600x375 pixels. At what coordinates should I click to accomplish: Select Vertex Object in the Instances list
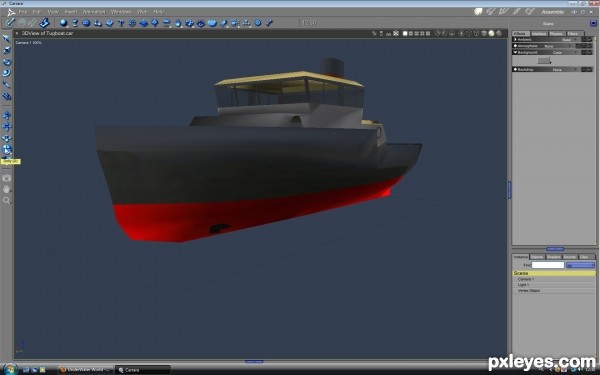[554, 290]
